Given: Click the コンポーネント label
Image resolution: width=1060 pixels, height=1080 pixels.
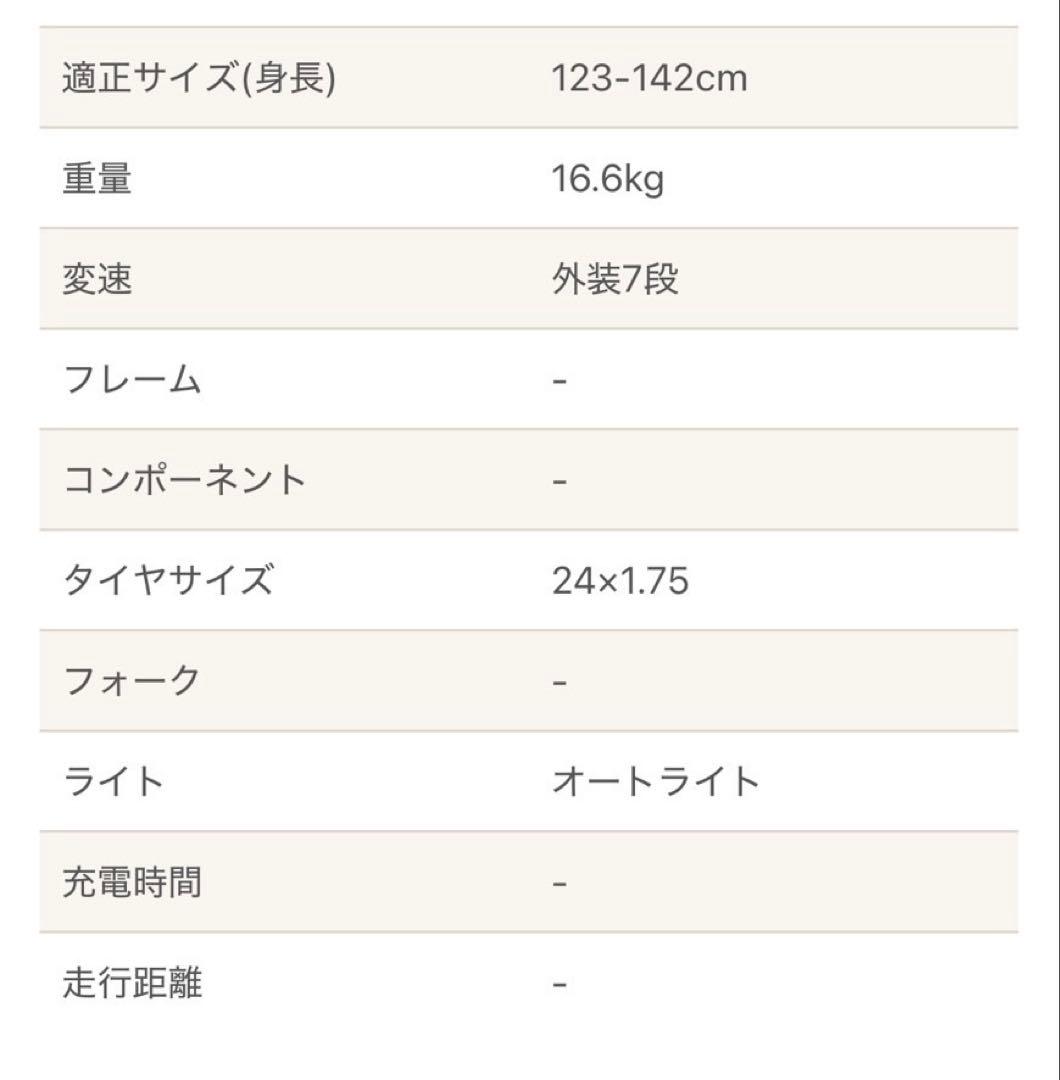Looking at the screenshot, I should [184, 480].
